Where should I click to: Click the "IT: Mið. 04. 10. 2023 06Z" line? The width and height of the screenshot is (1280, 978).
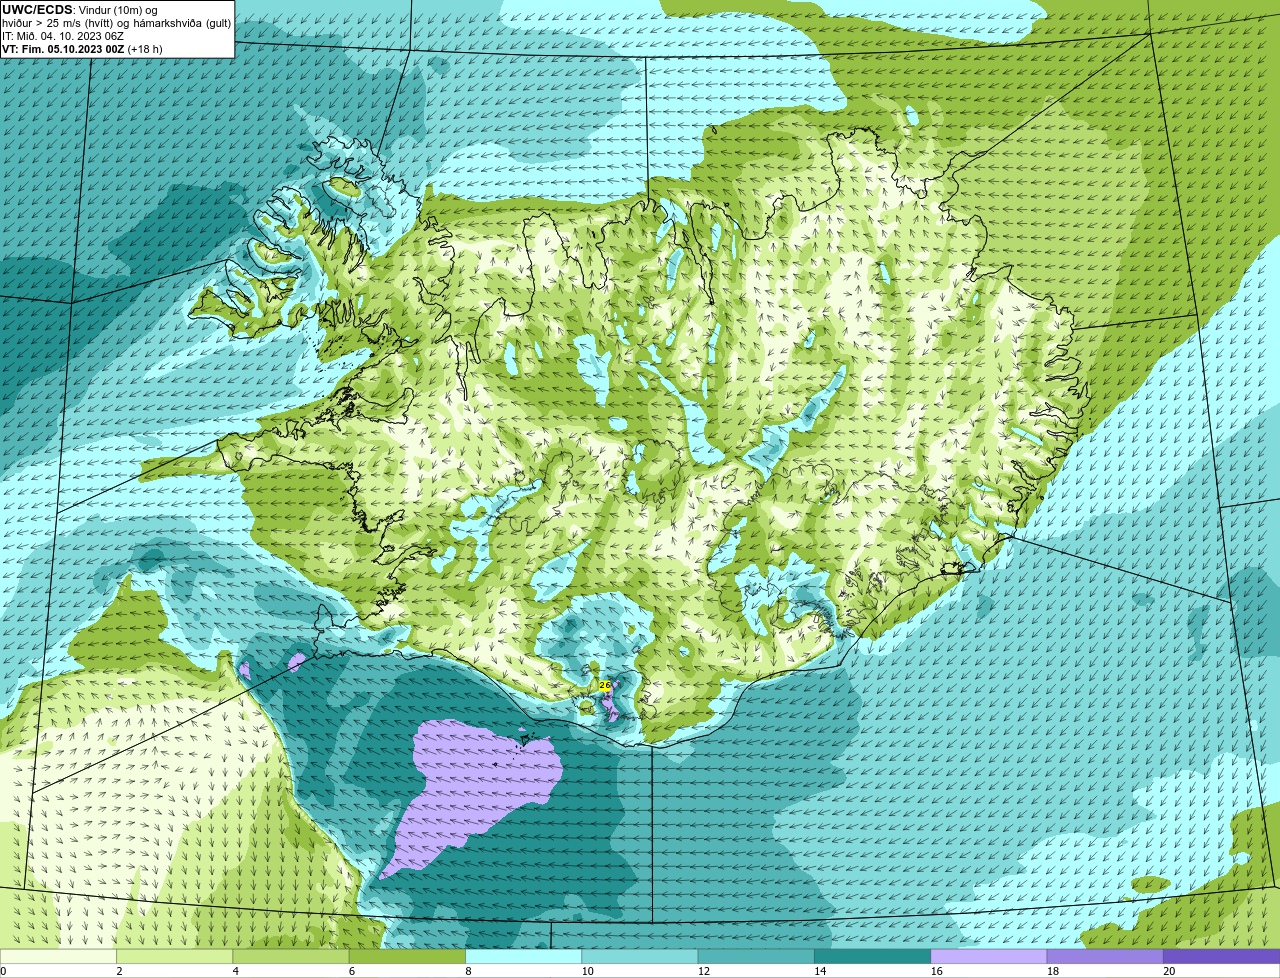[63, 36]
